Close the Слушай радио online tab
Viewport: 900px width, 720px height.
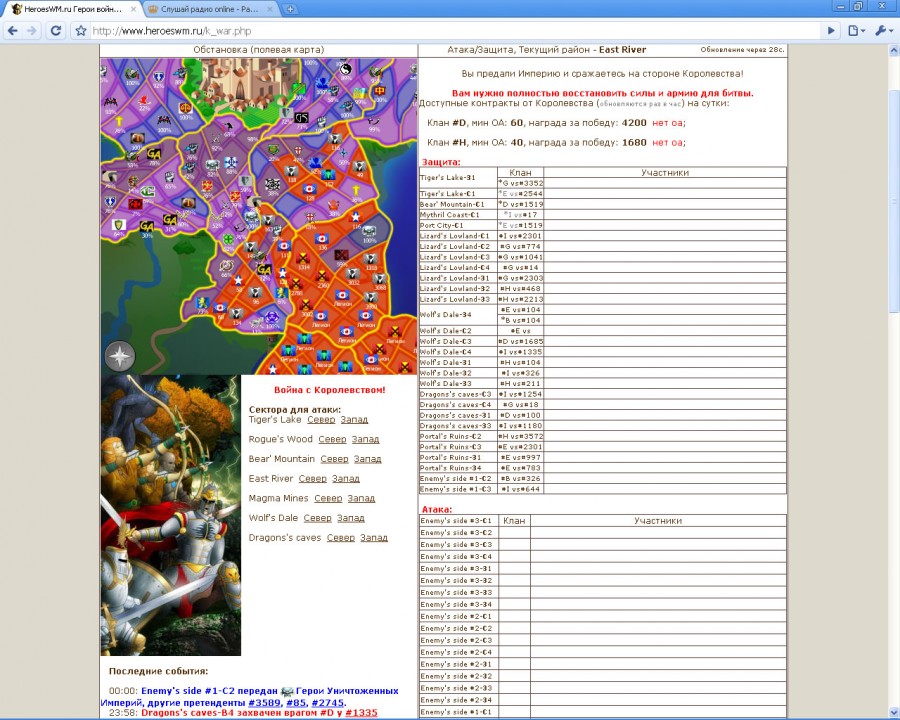click(x=270, y=9)
